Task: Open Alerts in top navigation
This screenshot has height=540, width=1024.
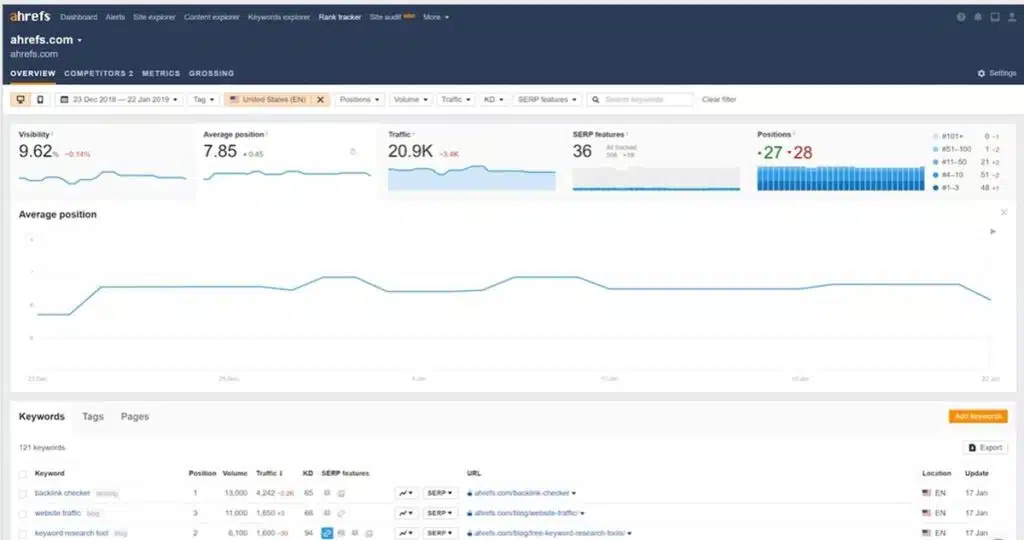Action: tap(115, 17)
